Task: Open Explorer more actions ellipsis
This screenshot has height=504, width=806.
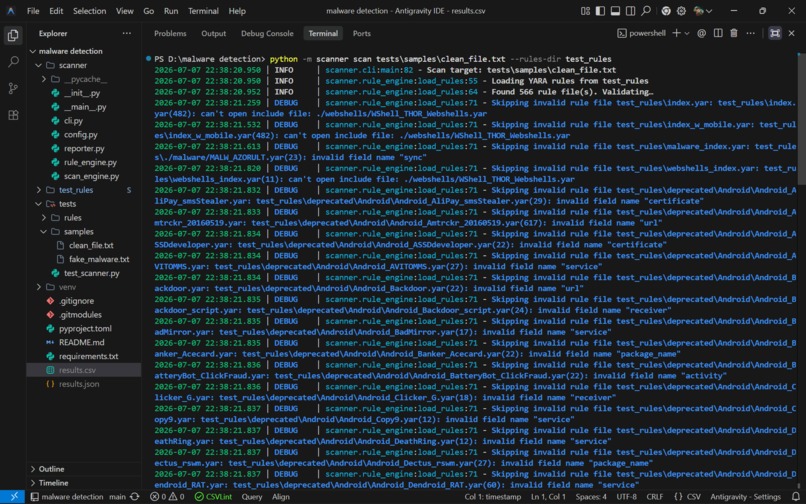Action: click(127, 33)
